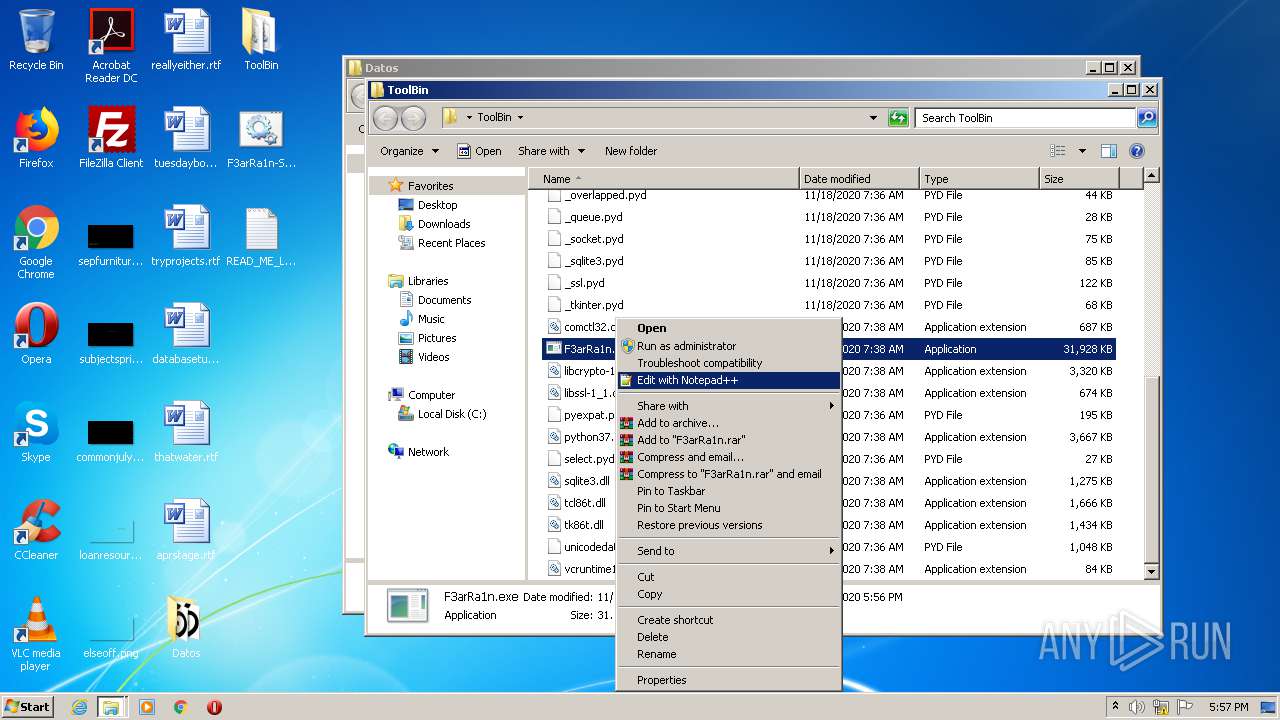
Task: Choose Cut from the context menu
Action: 728,577
